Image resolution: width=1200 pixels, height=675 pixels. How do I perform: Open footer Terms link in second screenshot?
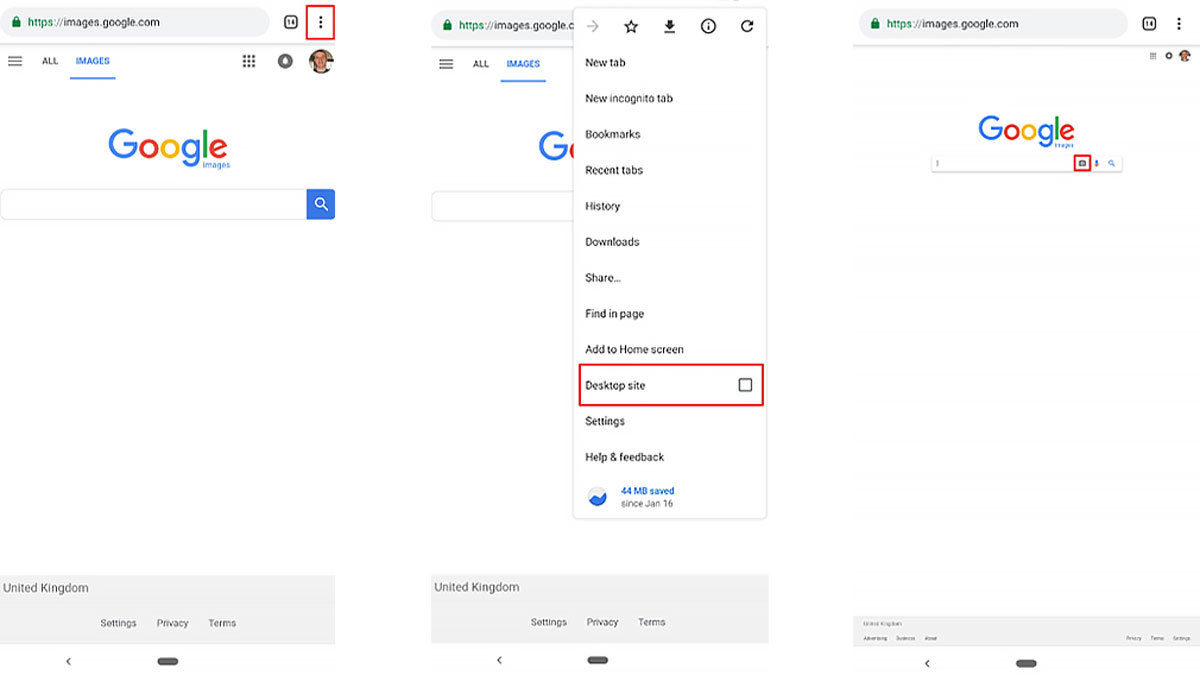coord(652,622)
